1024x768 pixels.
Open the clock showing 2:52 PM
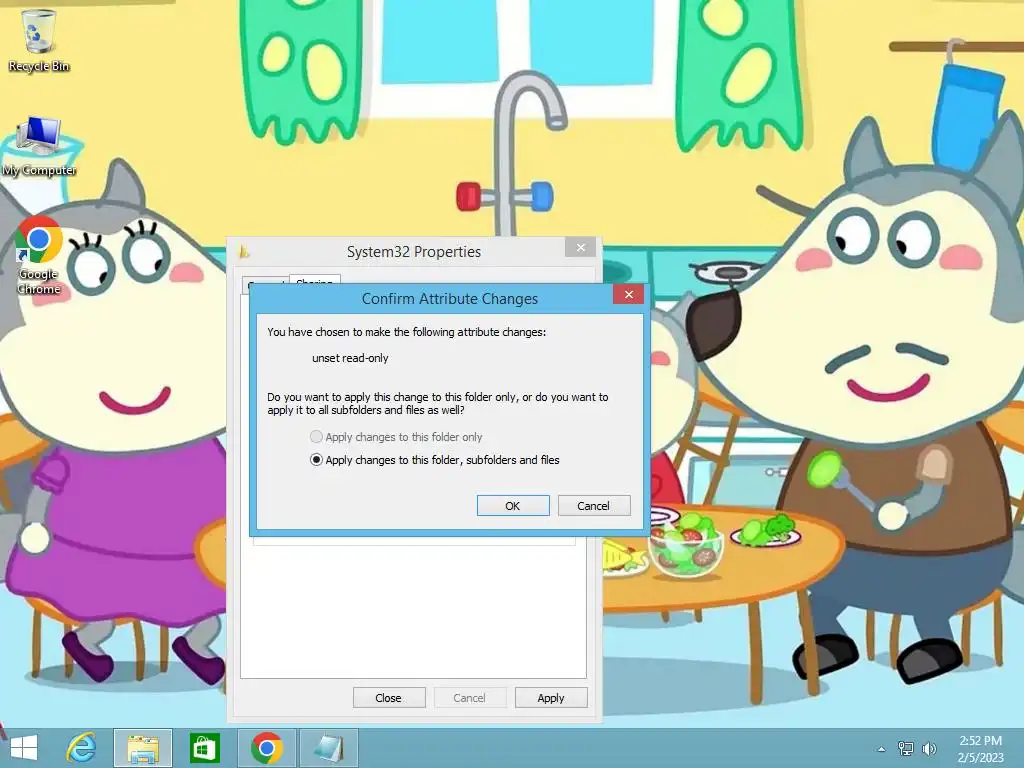(980, 748)
